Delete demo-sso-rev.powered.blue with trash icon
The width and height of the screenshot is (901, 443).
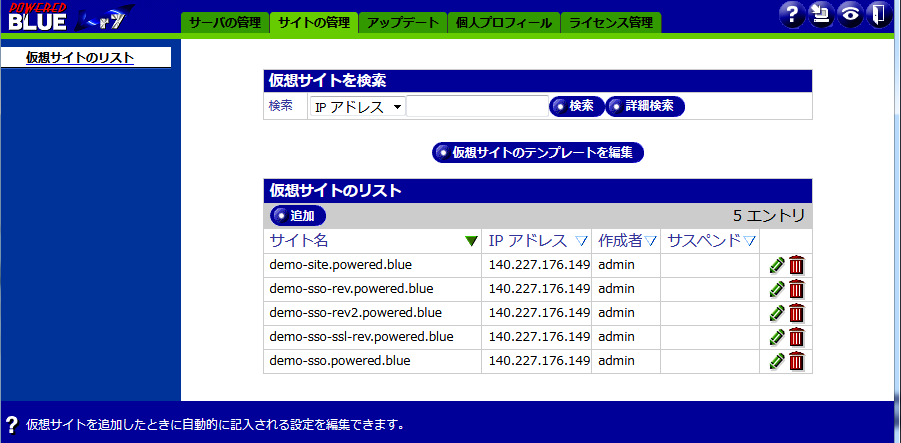tap(796, 289)
